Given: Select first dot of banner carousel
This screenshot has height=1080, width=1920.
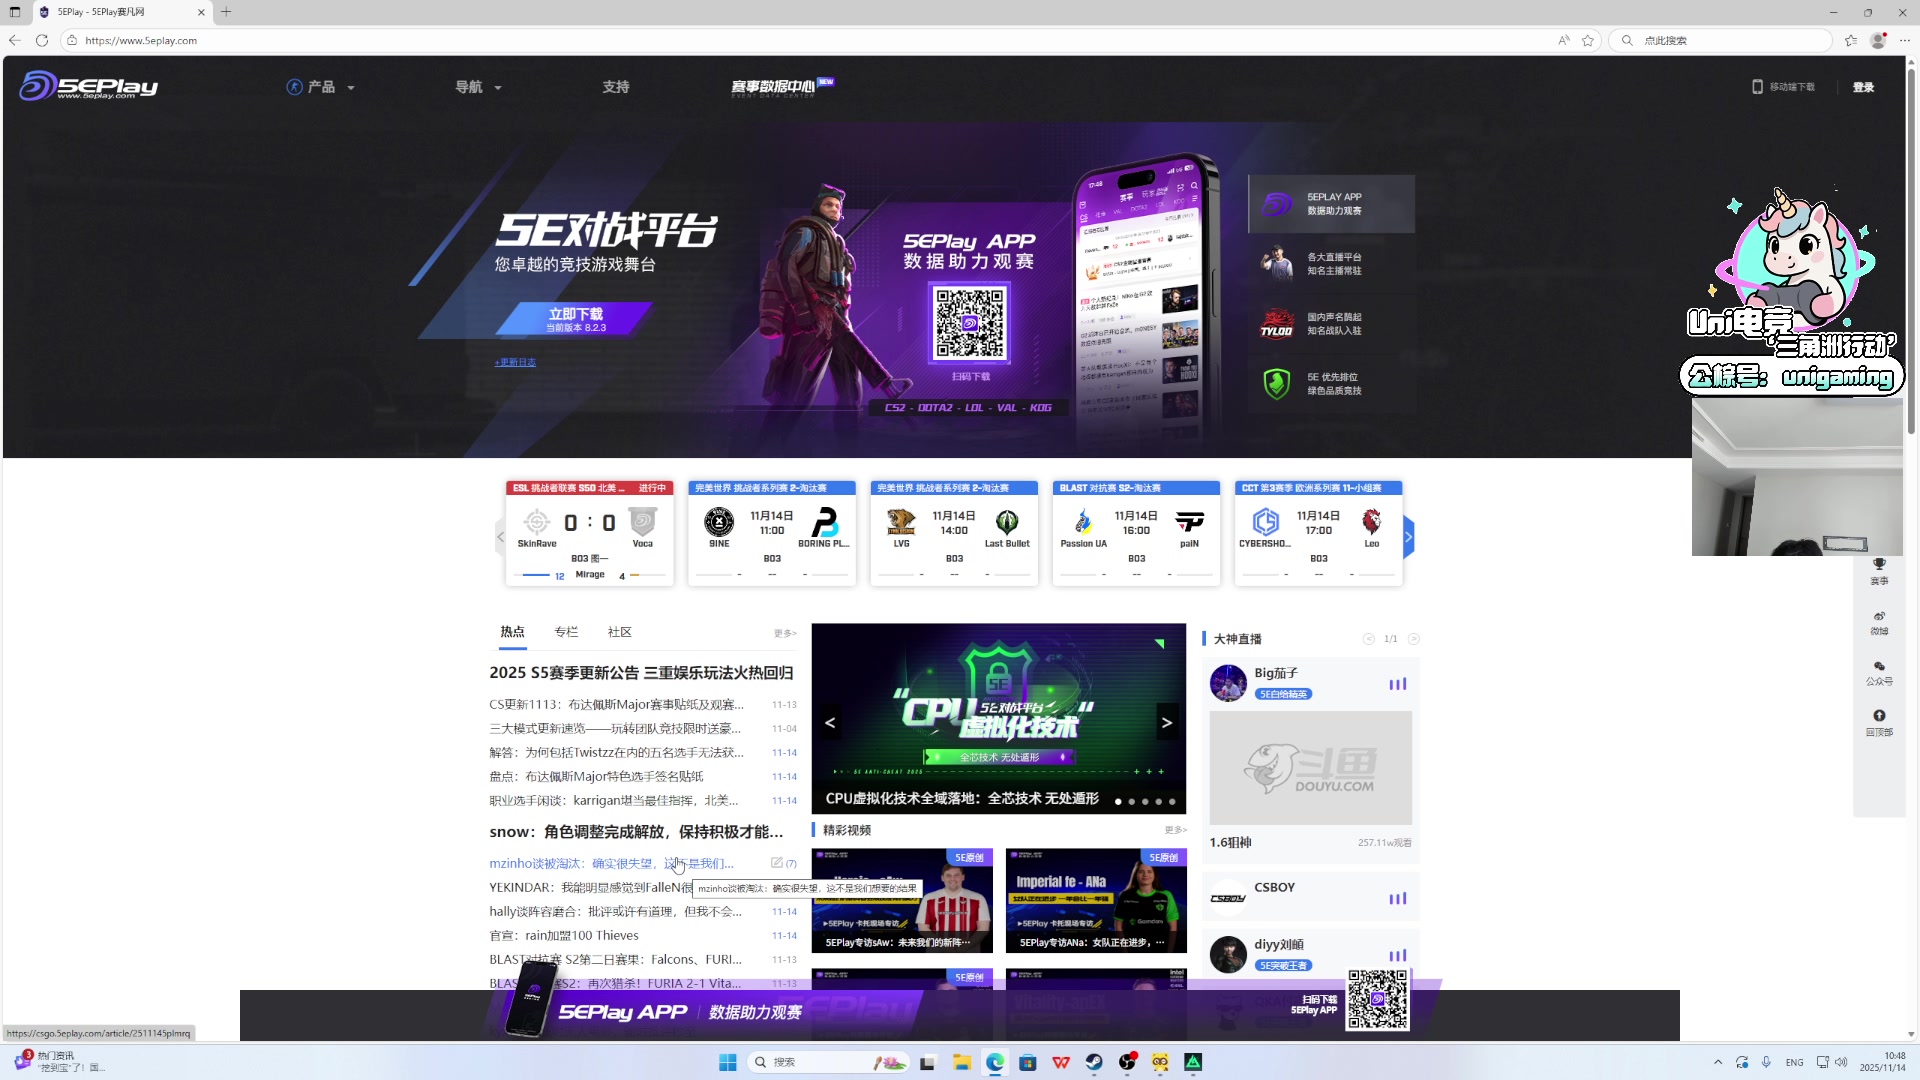Looking at the screenshot, I should click(1118, 801).
